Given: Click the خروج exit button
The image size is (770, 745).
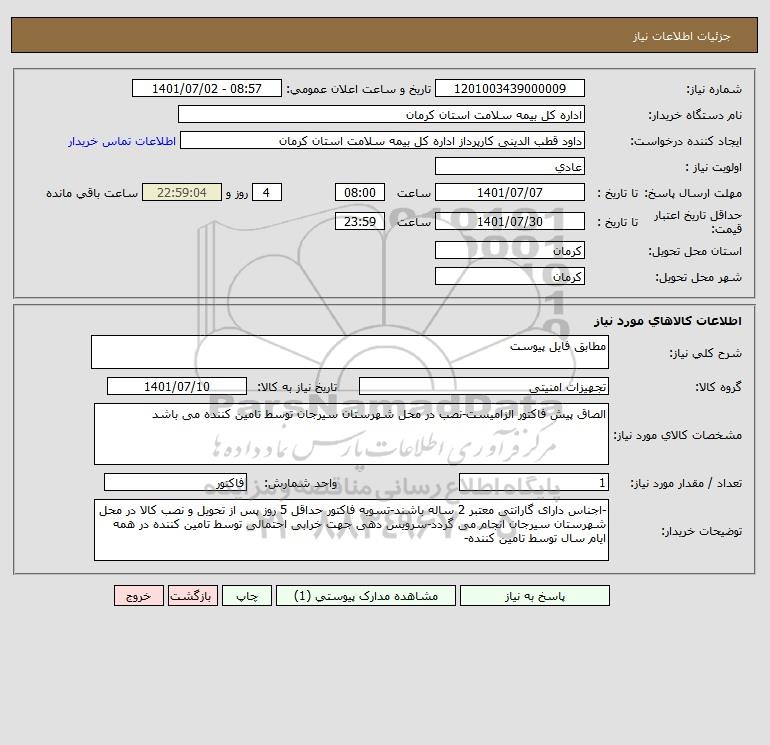Looking at the screenshot, I should [x=138, y=596].
